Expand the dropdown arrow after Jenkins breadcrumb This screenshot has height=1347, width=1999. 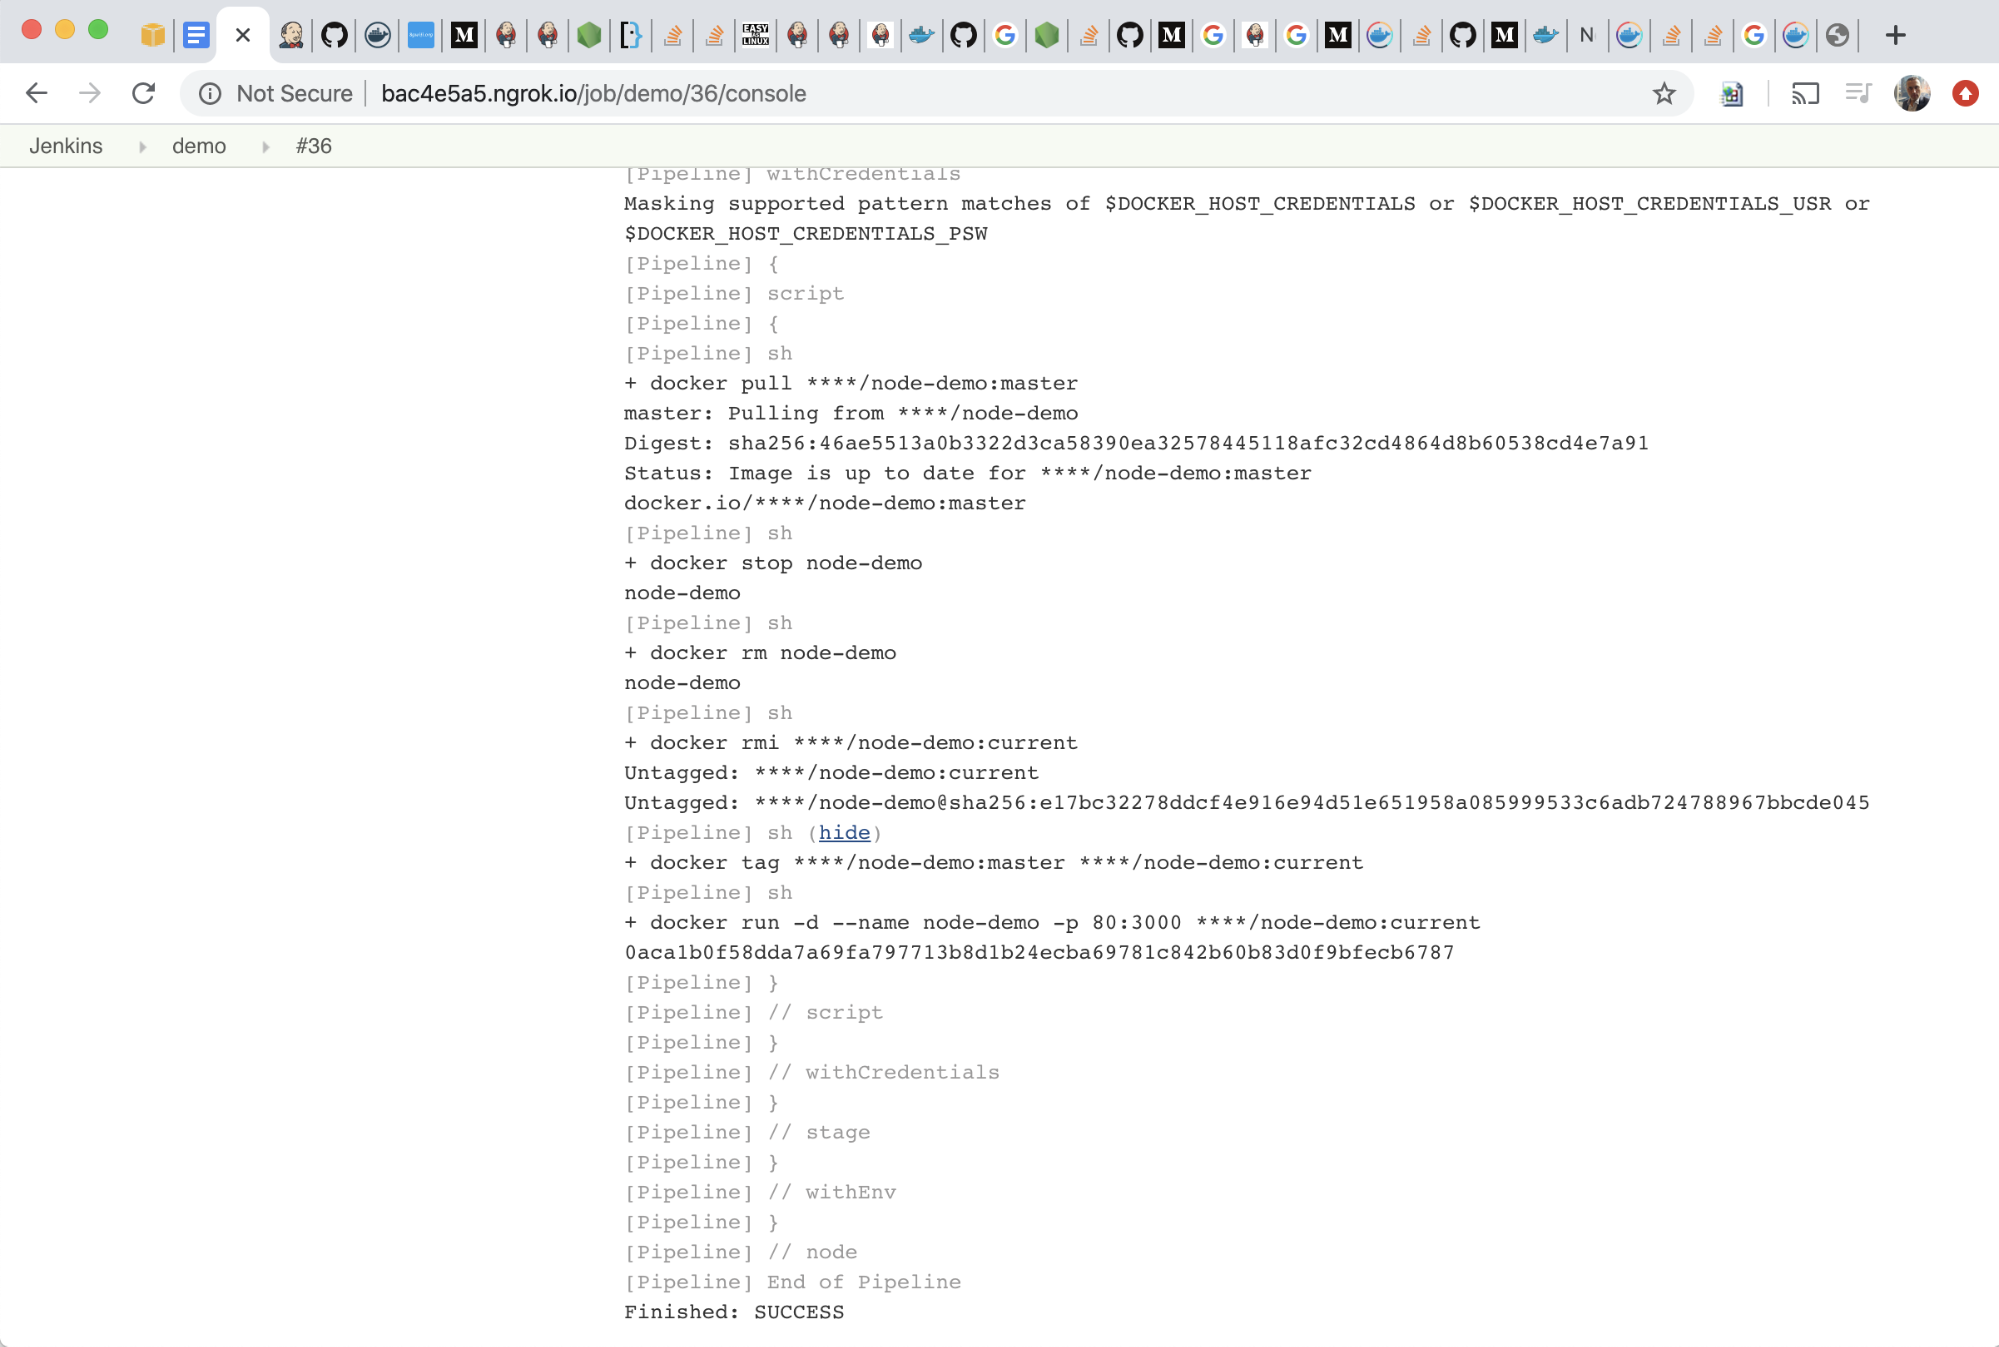142,147
